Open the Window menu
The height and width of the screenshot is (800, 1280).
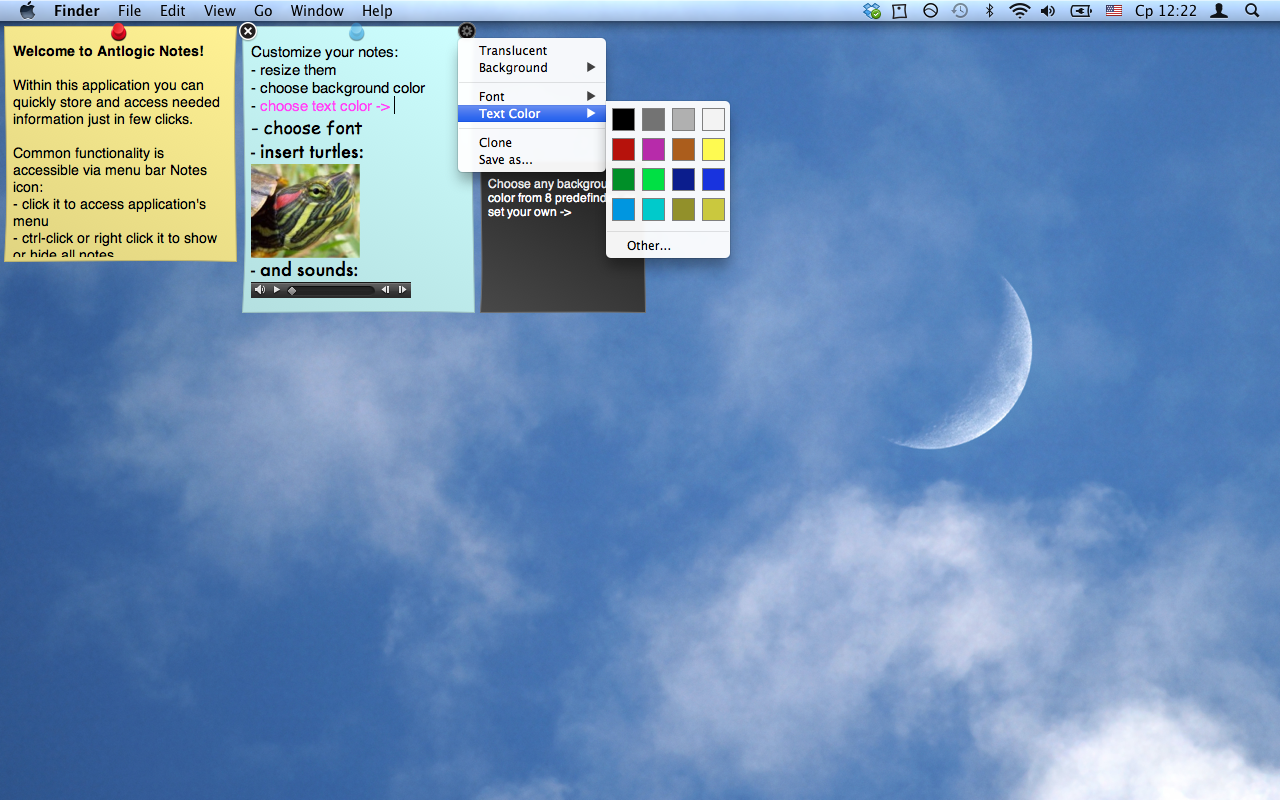[317, 11]
